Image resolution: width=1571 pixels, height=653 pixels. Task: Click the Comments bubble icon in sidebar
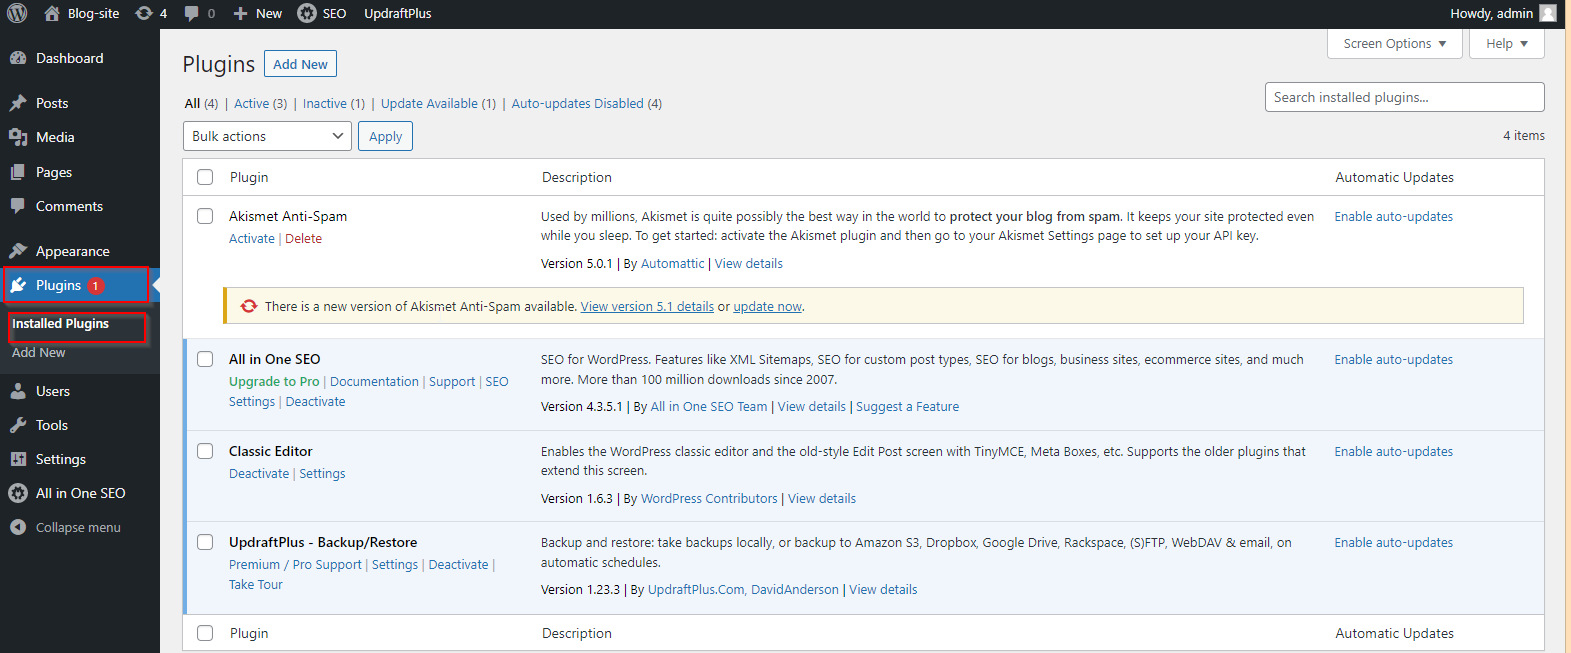18,206
